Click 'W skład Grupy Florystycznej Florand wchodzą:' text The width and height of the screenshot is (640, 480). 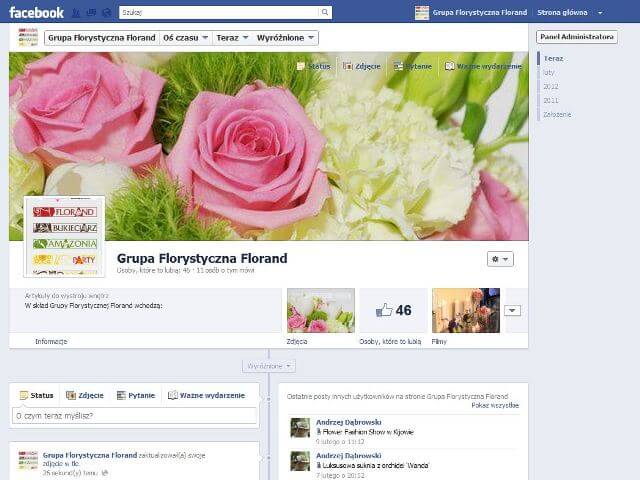93,305
